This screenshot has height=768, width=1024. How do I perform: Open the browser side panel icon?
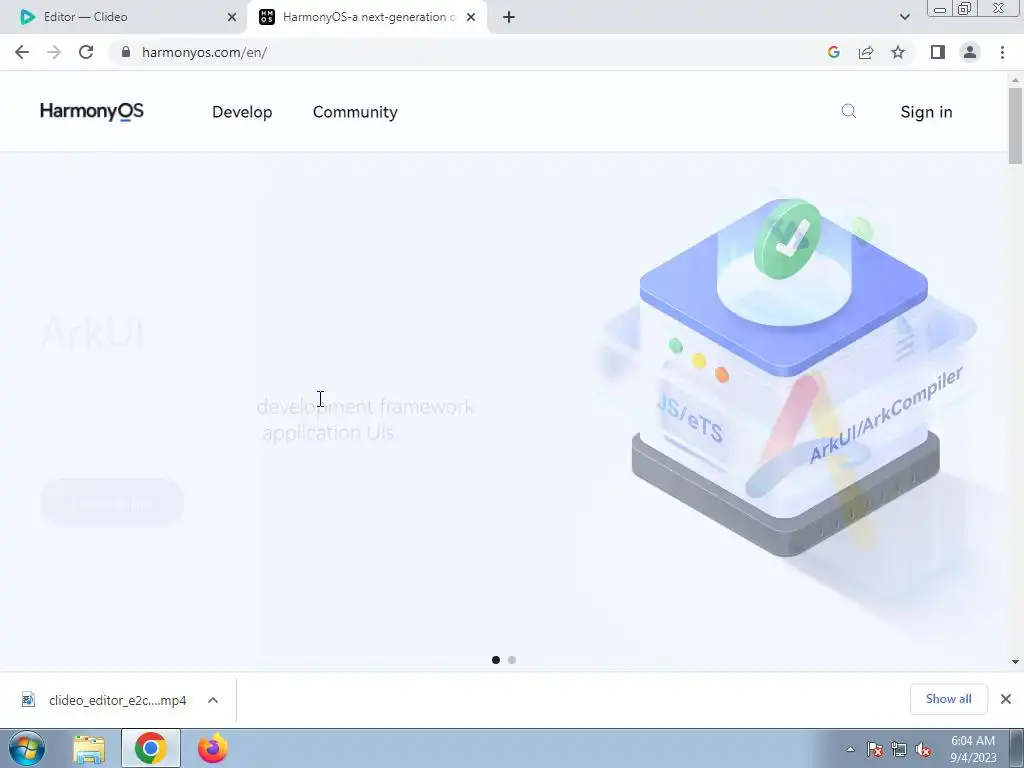938,52
